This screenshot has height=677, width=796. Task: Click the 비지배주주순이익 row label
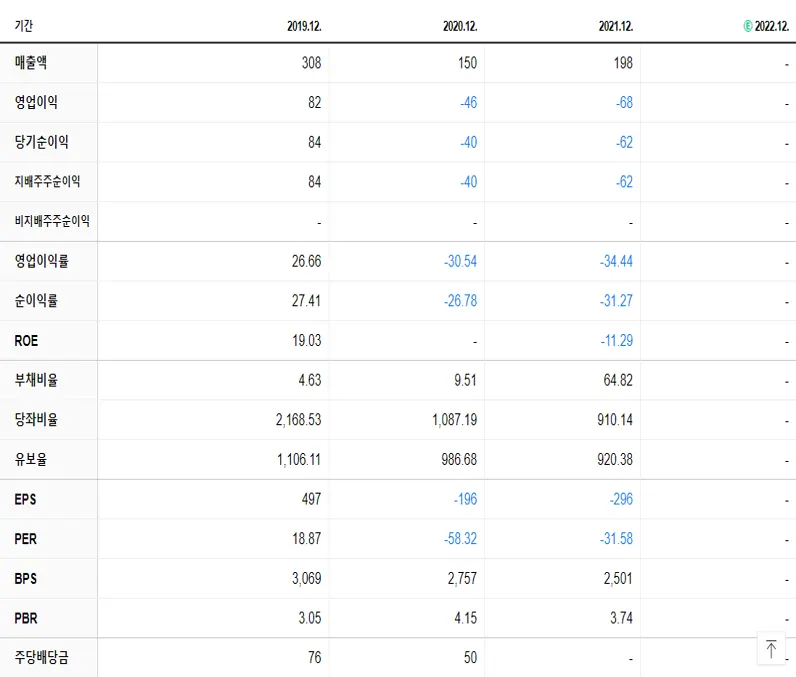(x=52, y=221)
